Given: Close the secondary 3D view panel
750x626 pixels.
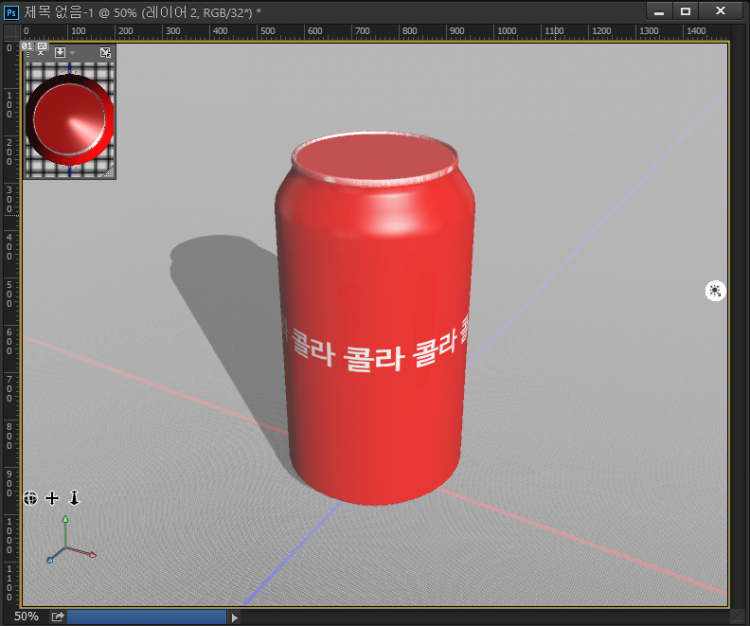Looking at the screenshot, I should (x=41, y=52).
